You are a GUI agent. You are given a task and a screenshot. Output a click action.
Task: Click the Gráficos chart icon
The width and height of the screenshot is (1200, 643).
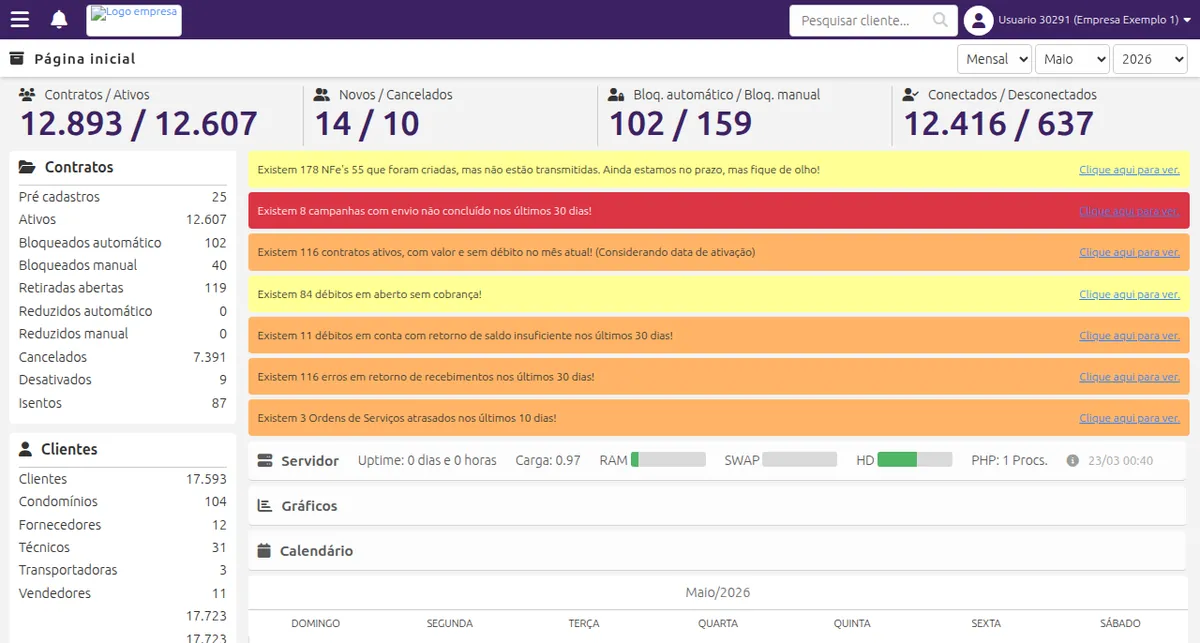click(x=265, y=506)
